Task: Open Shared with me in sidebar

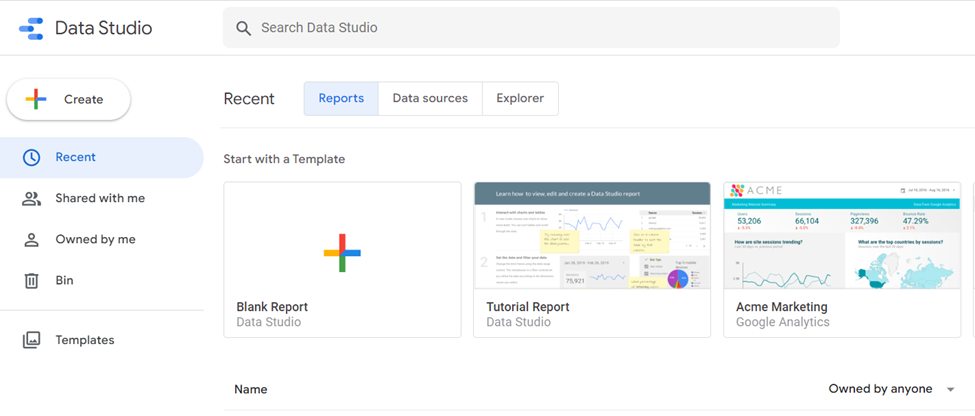Action: tap(101, 198)
